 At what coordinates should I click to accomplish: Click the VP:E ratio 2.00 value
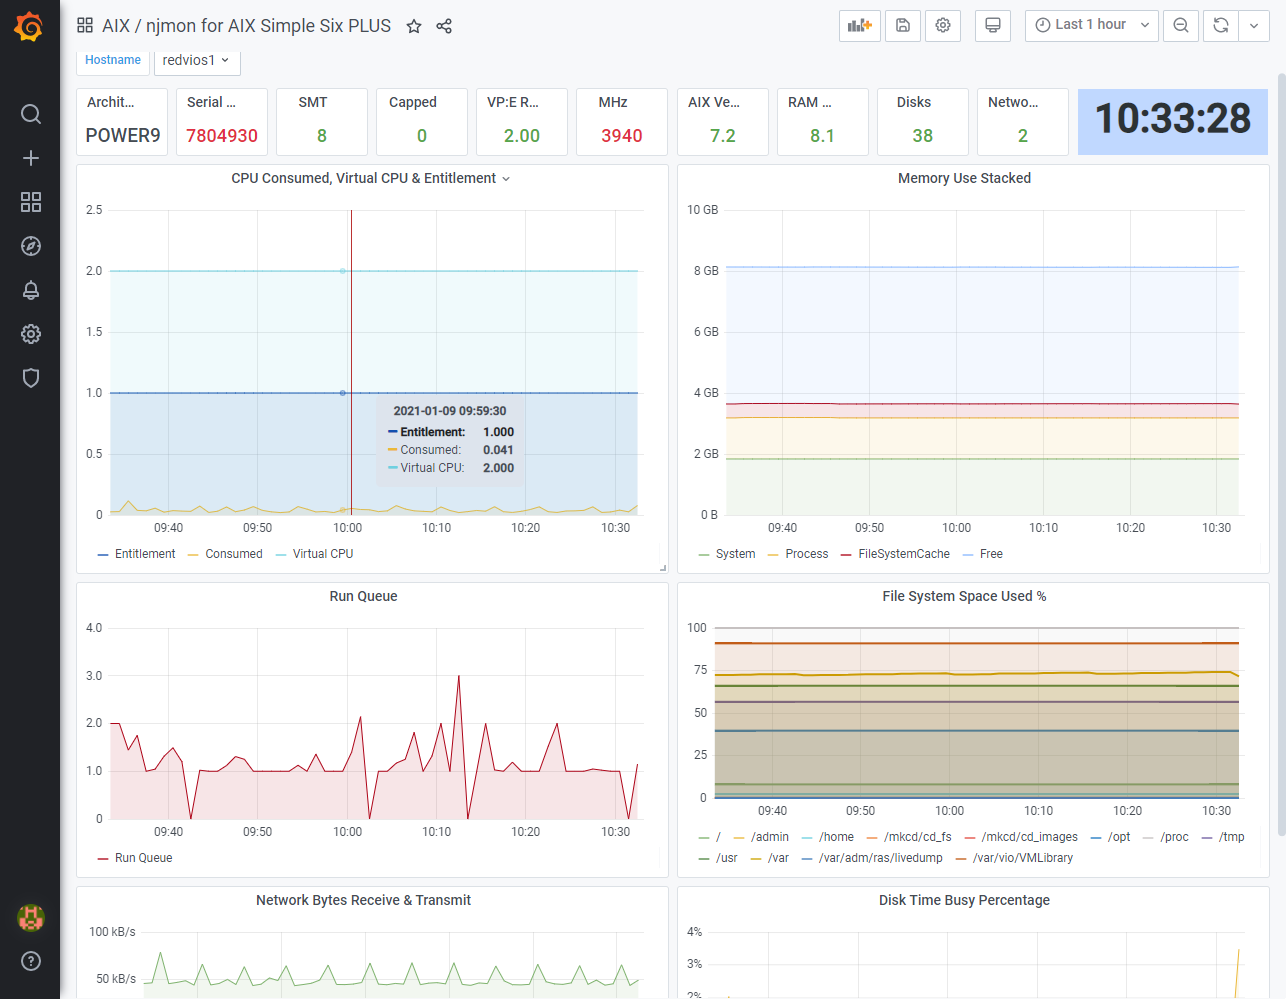(522, 135)
